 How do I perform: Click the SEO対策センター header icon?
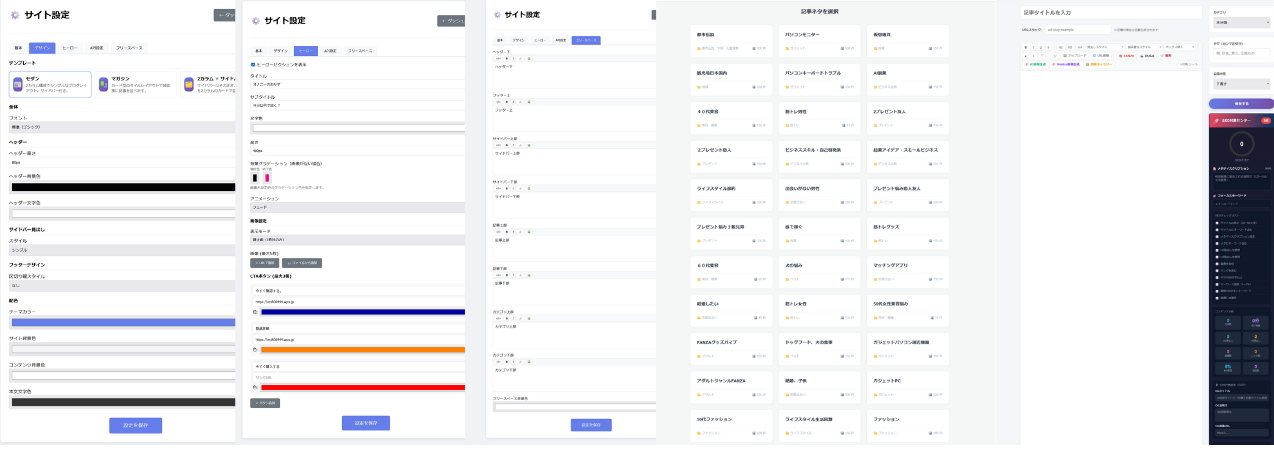point(1216,120)
